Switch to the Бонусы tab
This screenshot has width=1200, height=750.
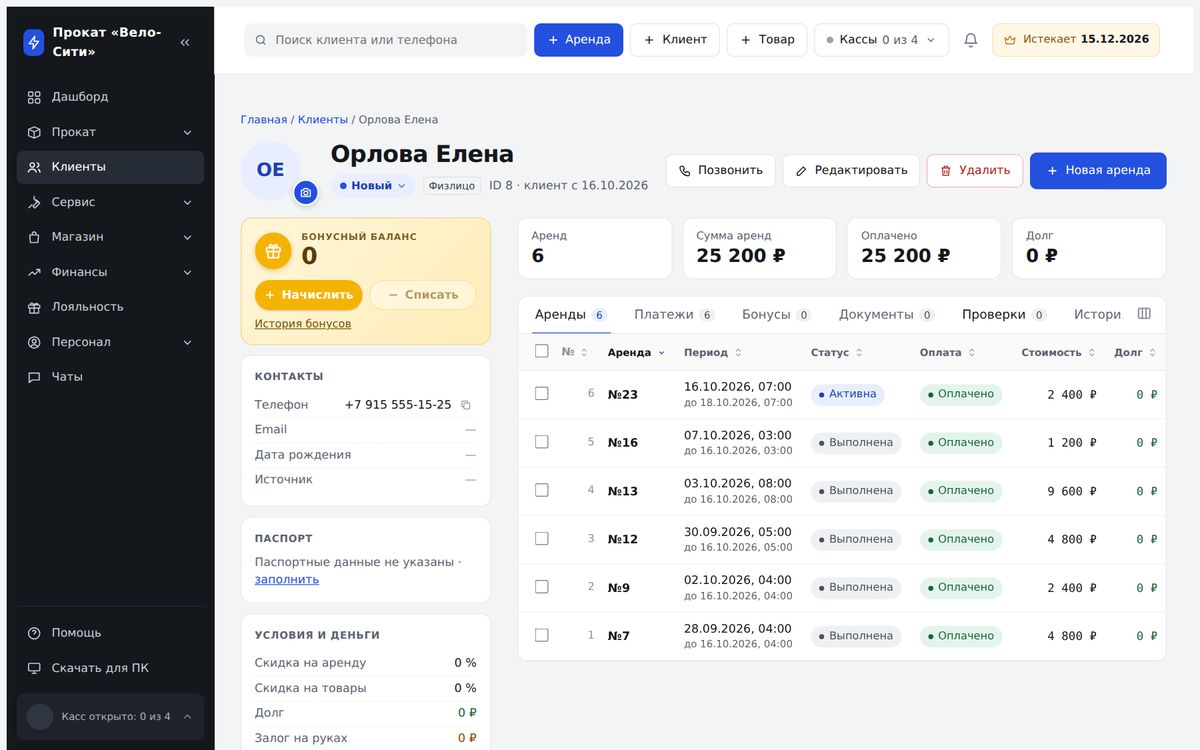776,314
